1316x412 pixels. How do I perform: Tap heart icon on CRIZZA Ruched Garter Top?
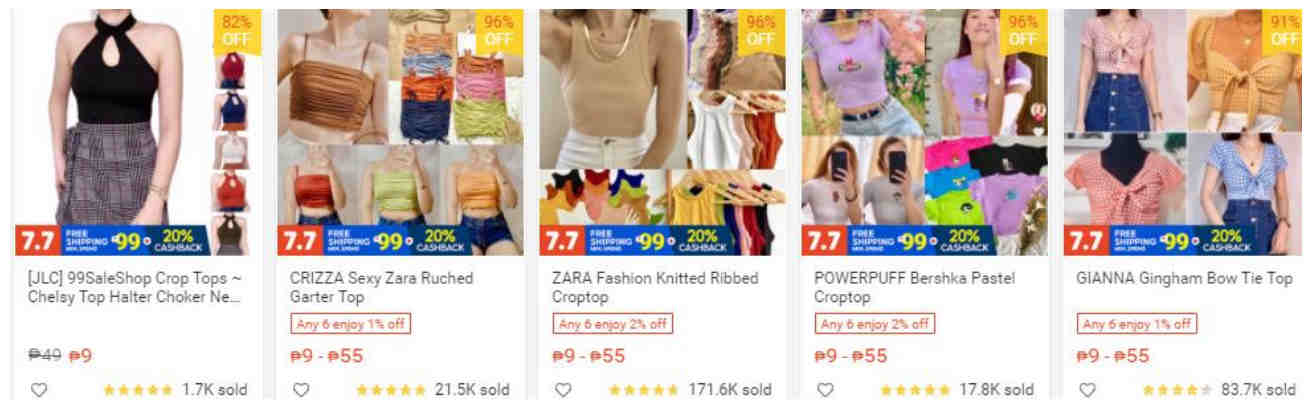pos(301,390)
